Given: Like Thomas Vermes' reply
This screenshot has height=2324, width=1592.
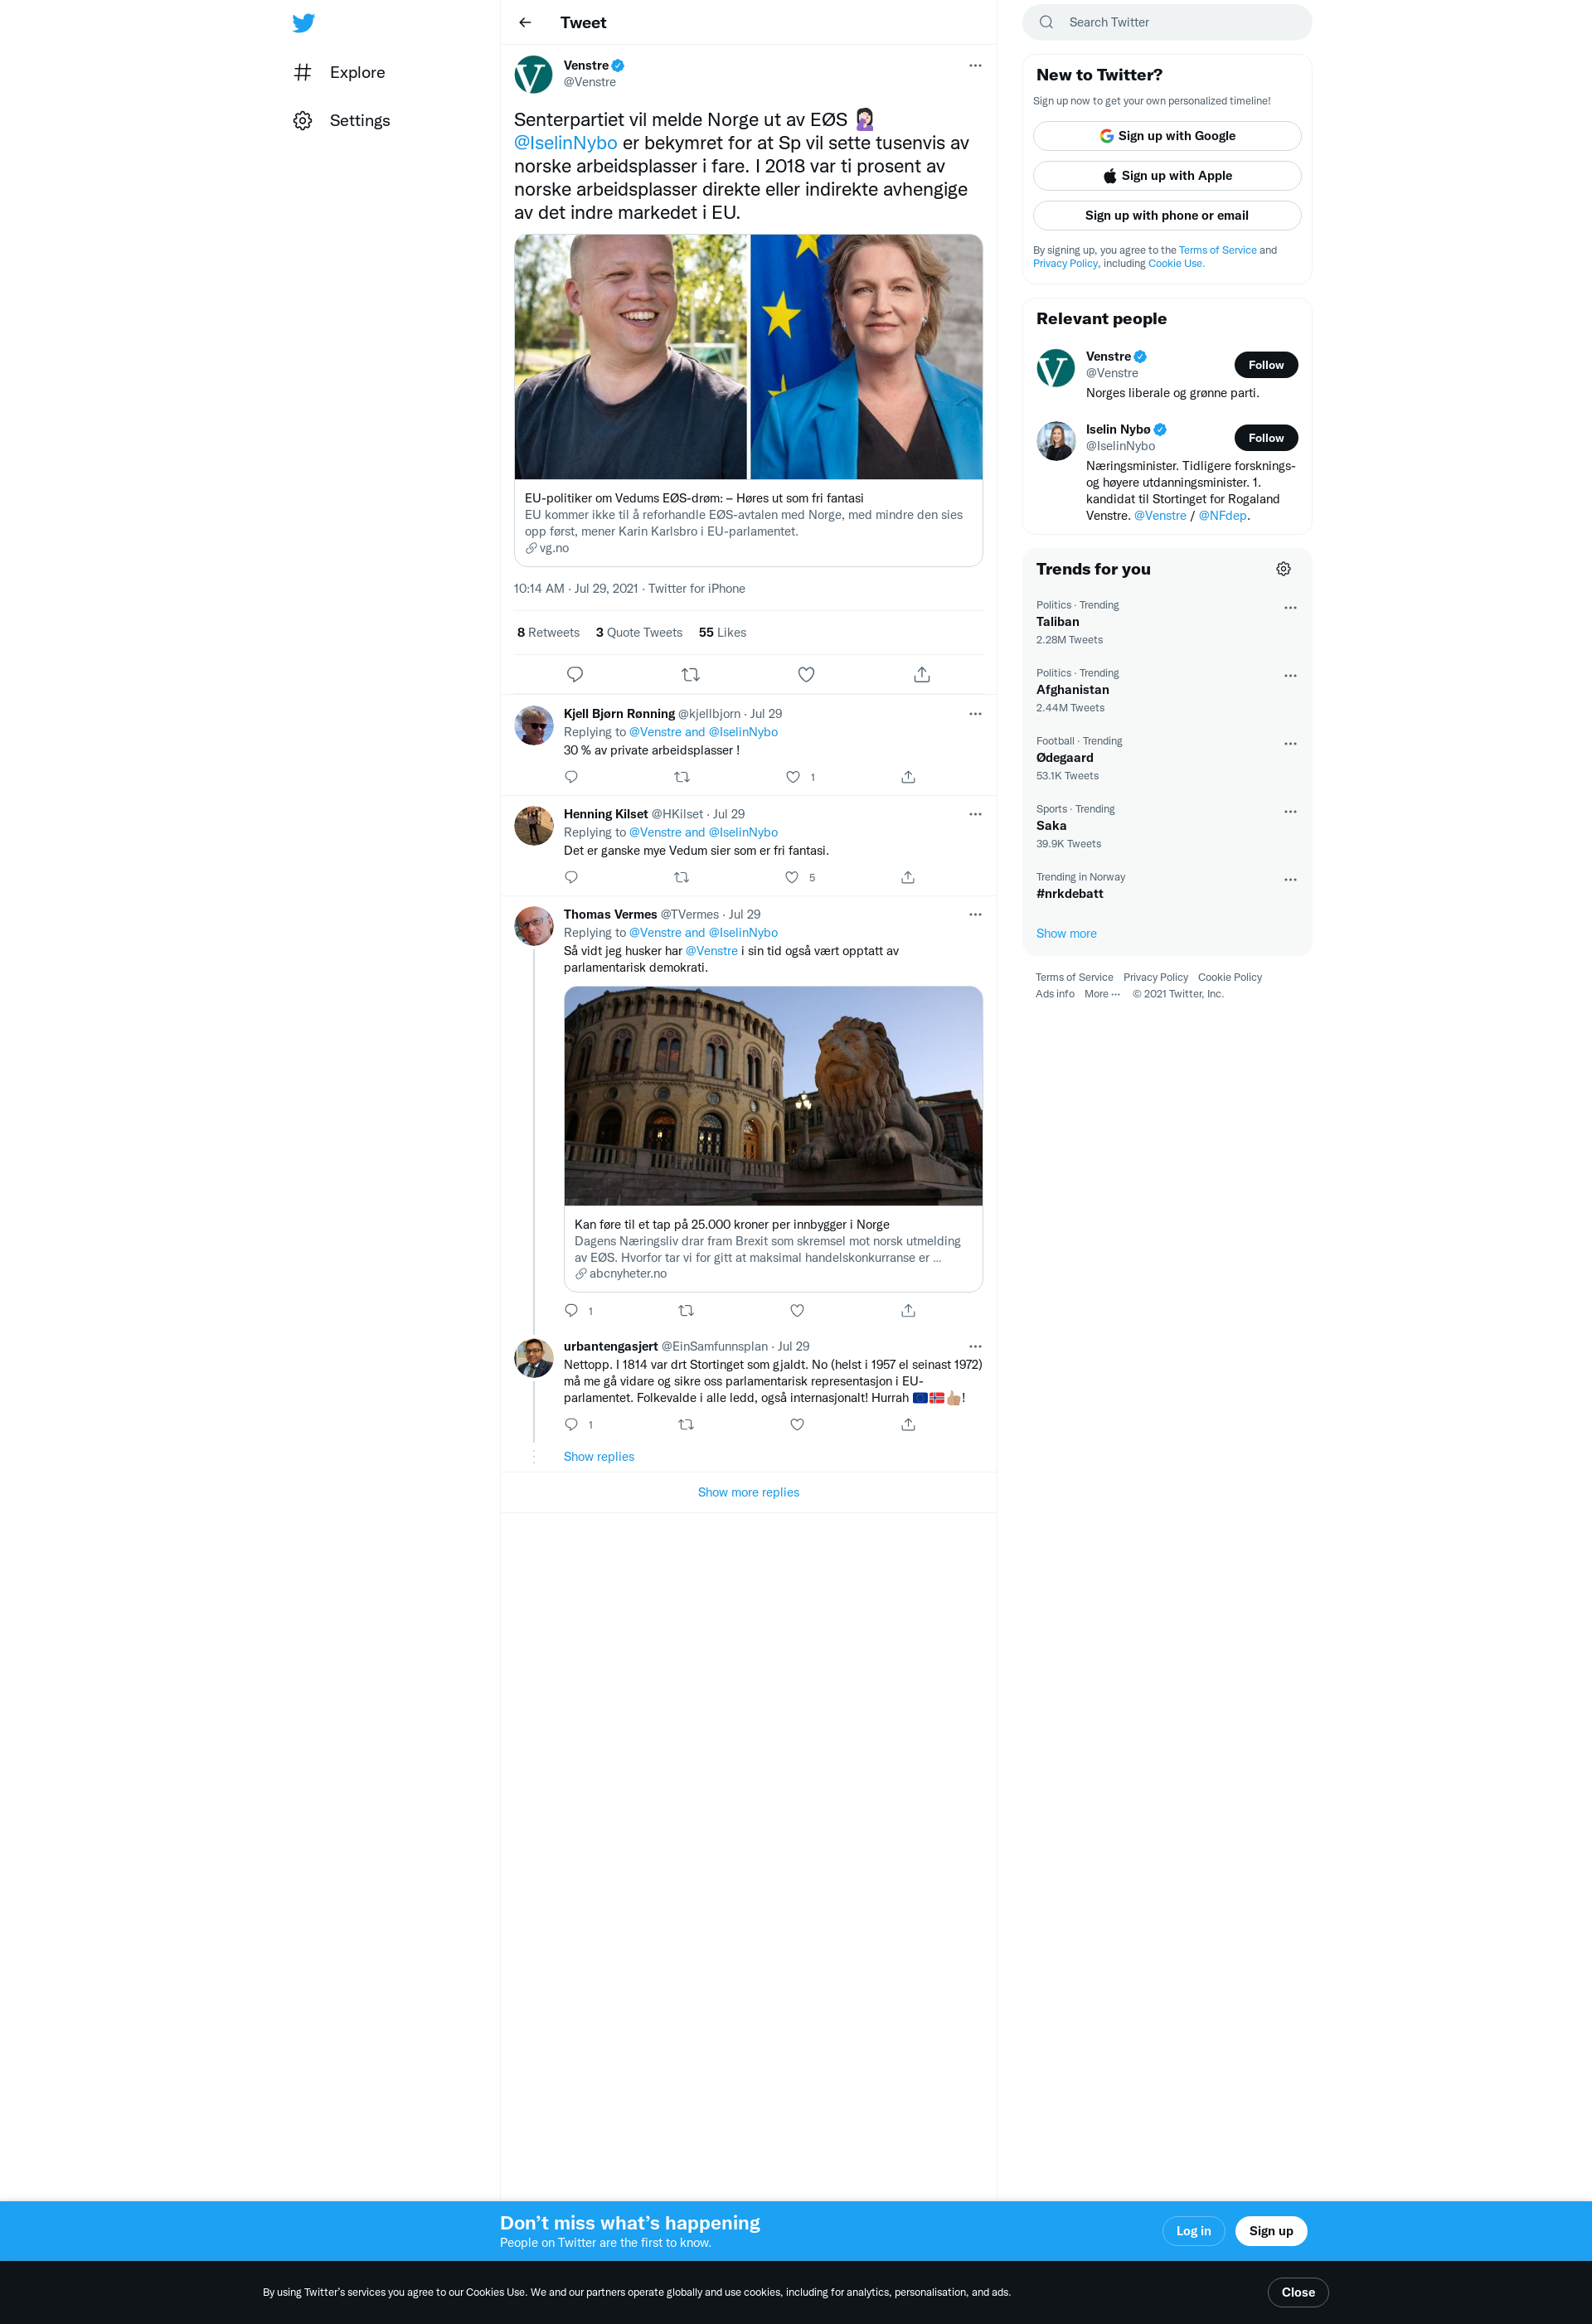Looking at the screenshot, I should point(797,1310).
